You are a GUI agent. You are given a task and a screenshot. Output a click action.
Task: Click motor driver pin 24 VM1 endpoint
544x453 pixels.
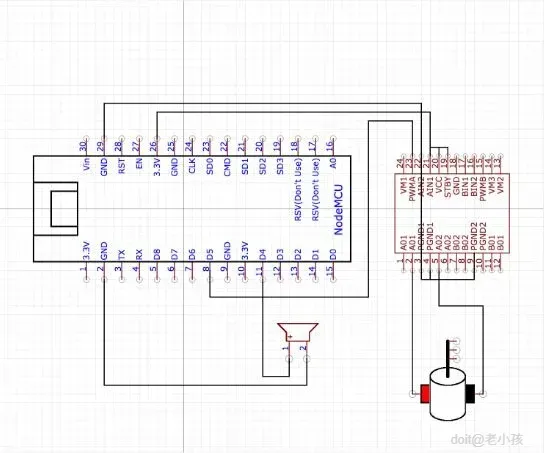(x=403, y=156)
